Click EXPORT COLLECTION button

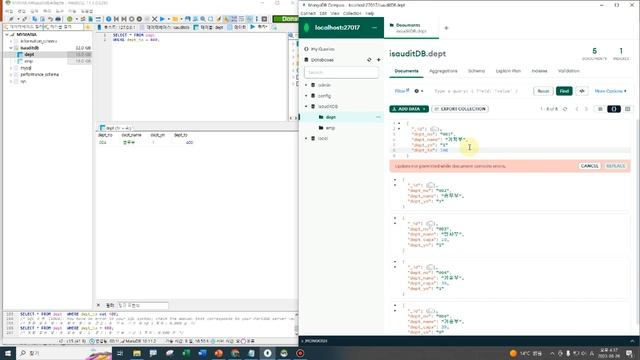pos(460,109)
